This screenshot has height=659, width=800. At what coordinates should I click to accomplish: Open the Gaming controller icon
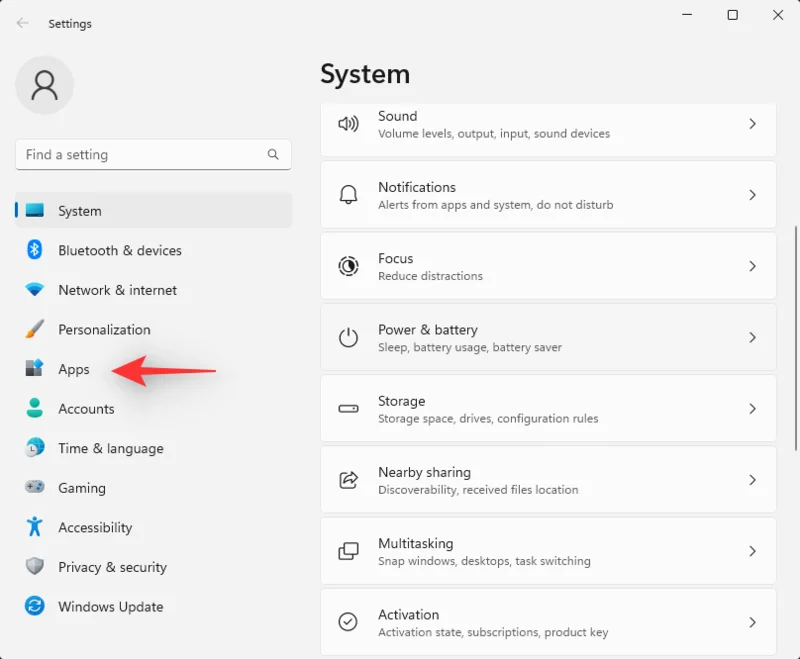pyautogui.click(x=32, y=488)
